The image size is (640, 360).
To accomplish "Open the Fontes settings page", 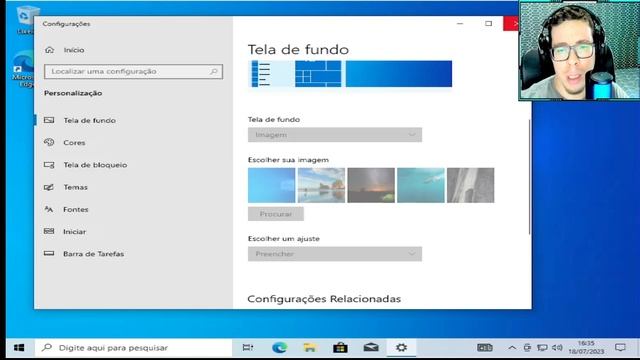I will pyautogui.click(x=76, y=209).
